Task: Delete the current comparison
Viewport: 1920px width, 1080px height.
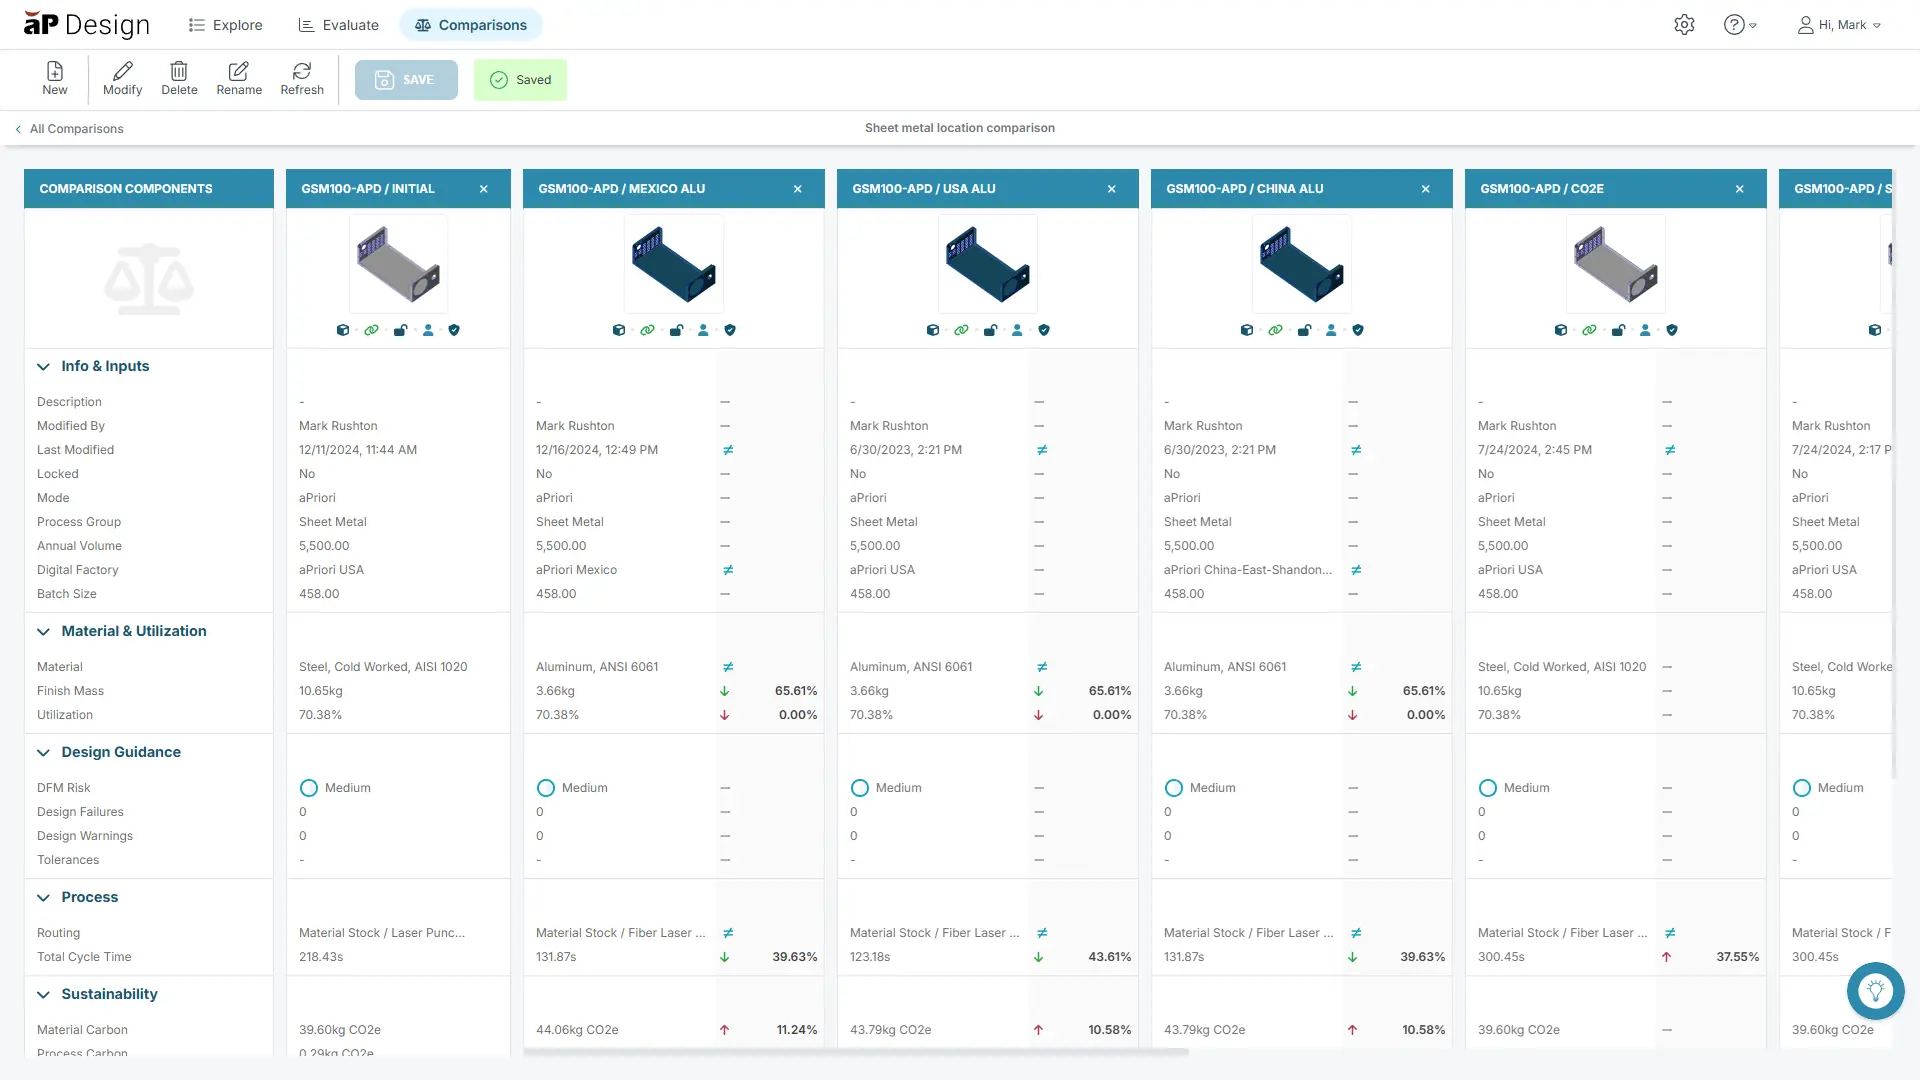Action: coord(179,79)
